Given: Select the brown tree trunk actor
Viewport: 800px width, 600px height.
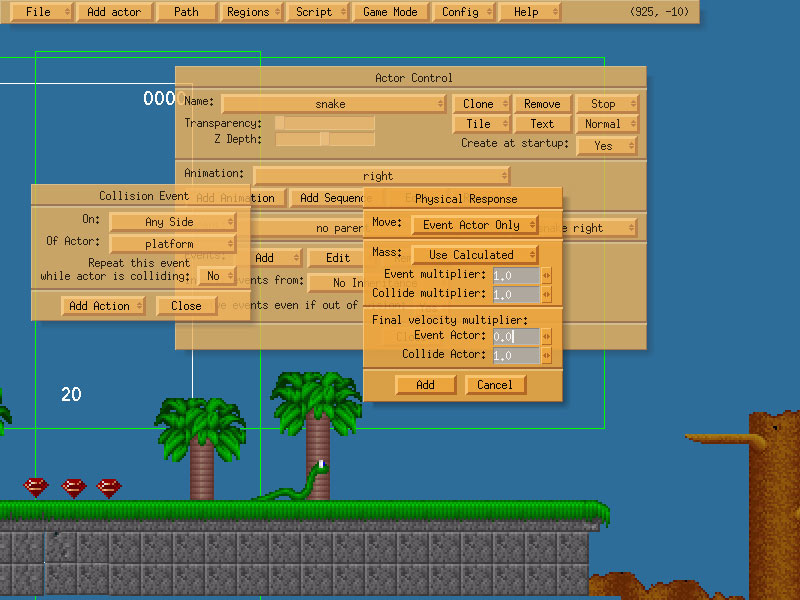Looking at the screenshot, I should pyautogui.click(x=773, y=505).
